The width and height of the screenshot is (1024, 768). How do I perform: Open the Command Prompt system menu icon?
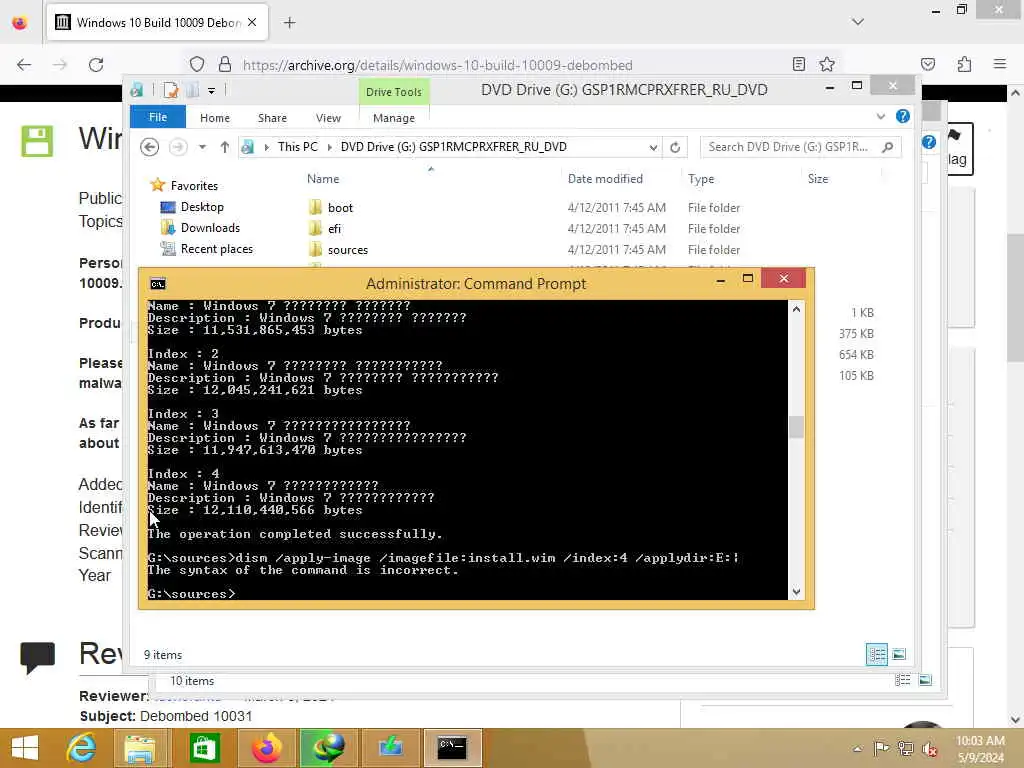(157, 284)
